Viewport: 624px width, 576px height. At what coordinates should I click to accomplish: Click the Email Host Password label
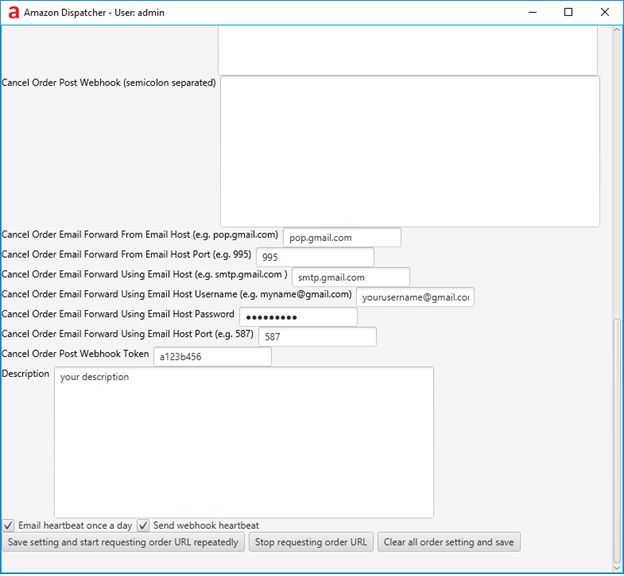point(118,314)
